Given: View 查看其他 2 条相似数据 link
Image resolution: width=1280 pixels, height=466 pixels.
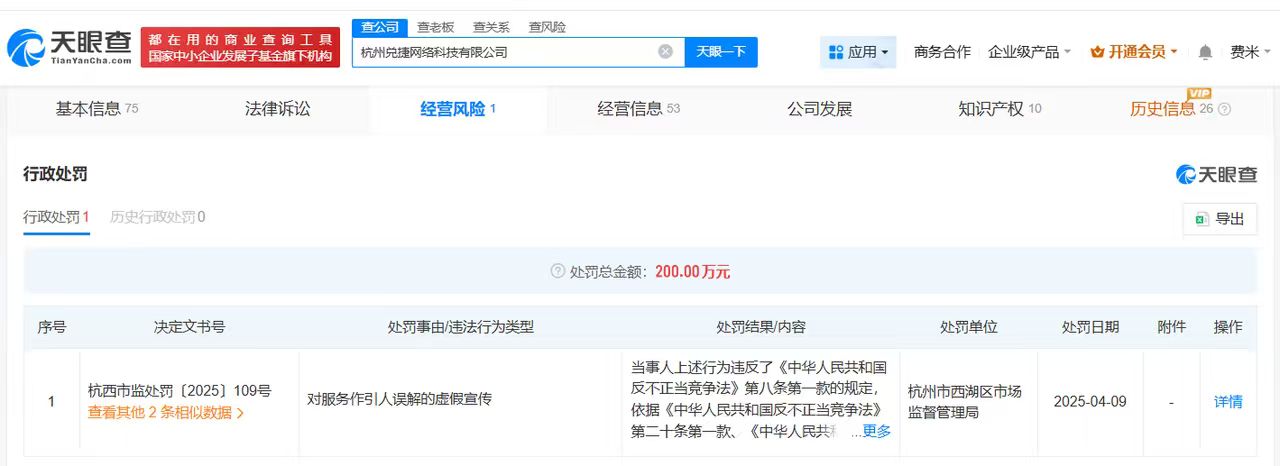Looking at the screenshot, I should [165, 412].
